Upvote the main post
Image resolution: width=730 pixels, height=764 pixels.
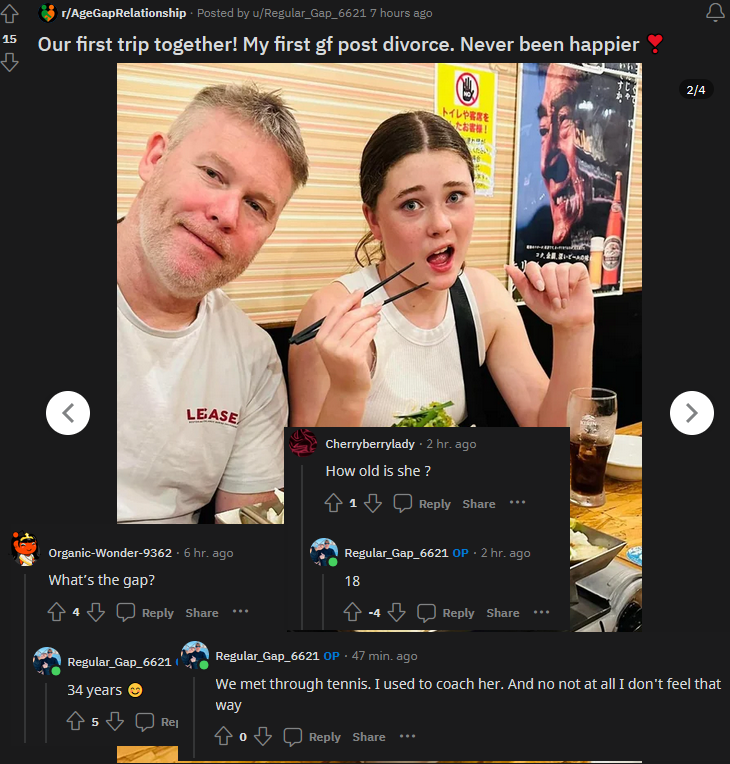(10, 14)
